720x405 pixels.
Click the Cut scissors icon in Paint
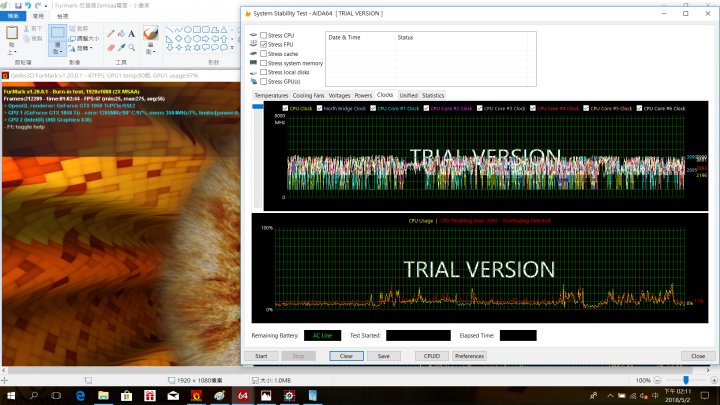pyautogui.click(x=26, y=28)
